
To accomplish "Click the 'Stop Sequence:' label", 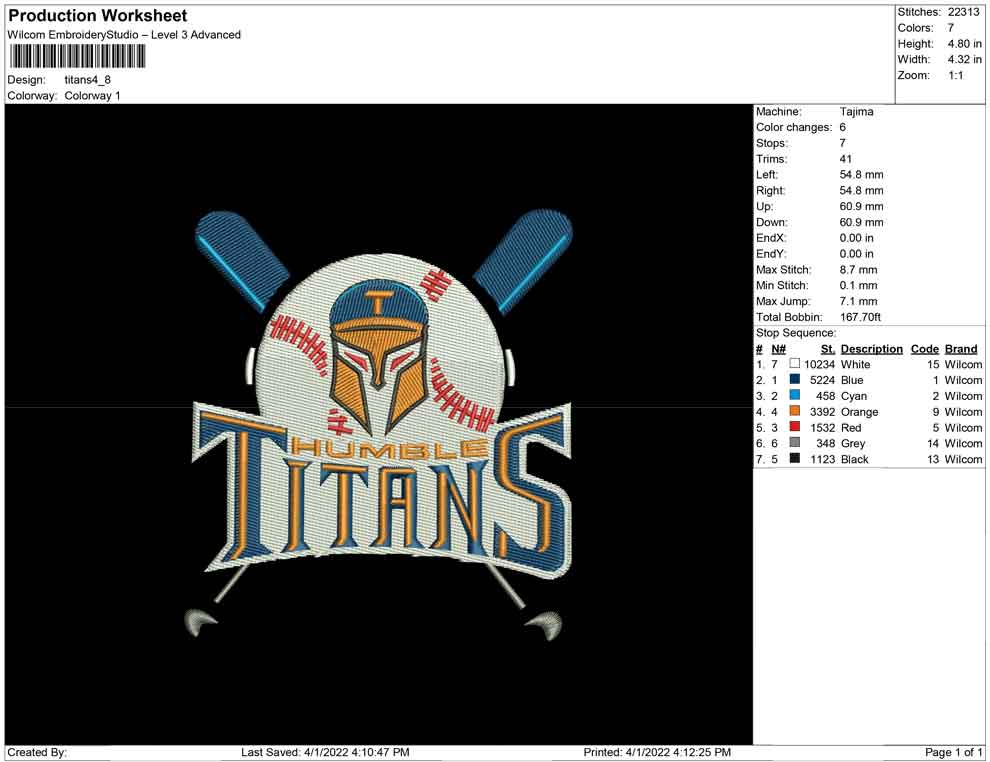I will coord(796,333).
